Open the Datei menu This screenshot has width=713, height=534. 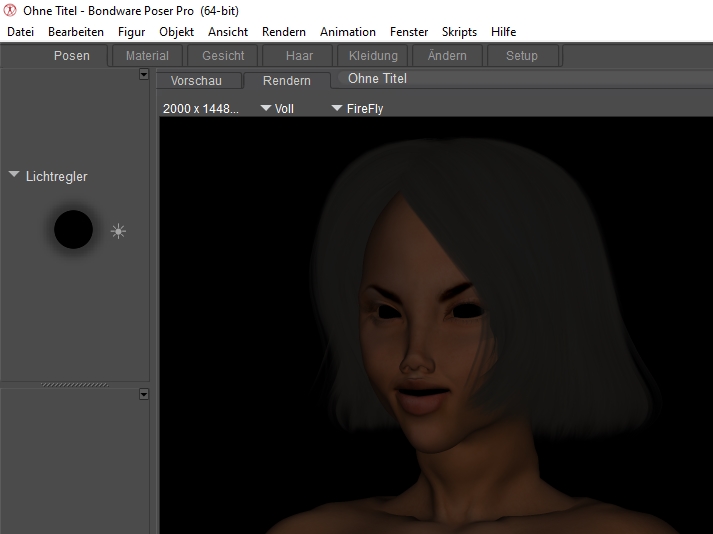click(20, 32)
